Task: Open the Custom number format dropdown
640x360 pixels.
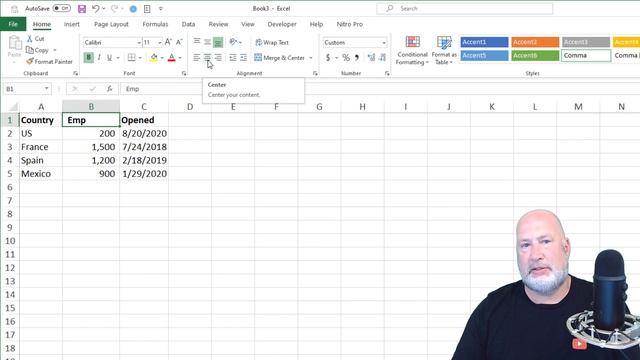Action: pos(384,42)
